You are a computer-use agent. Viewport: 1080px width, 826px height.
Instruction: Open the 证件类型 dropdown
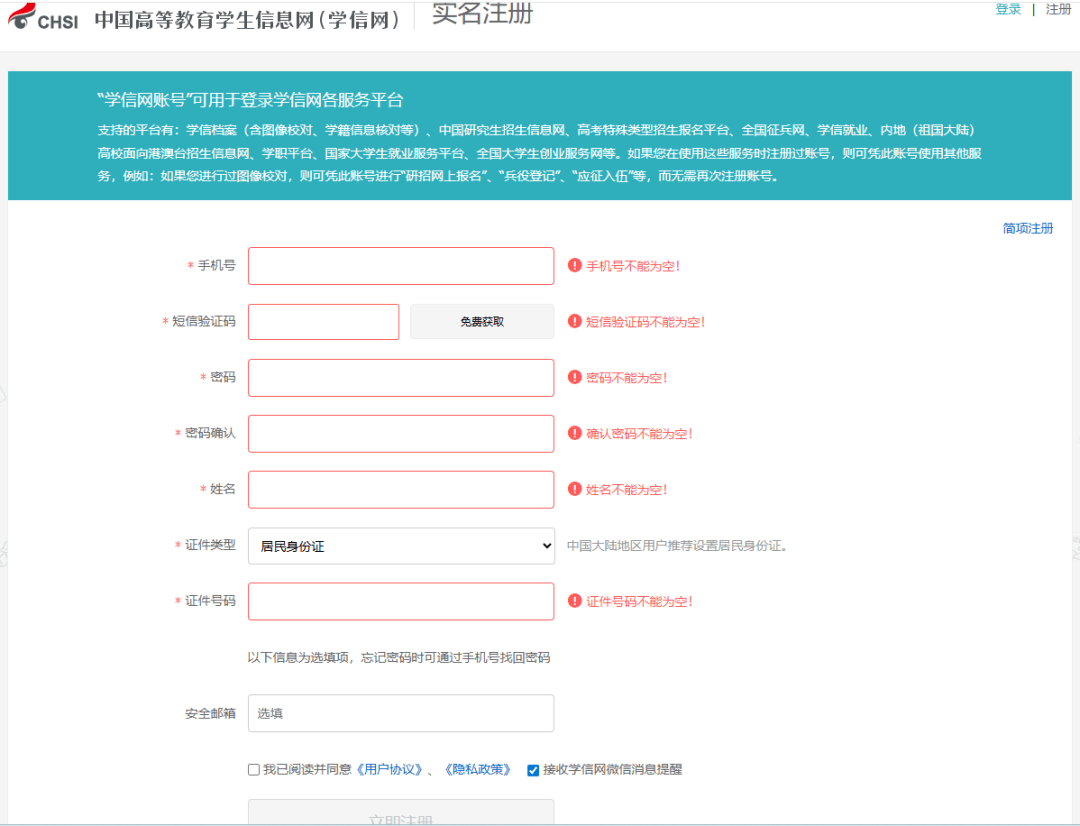tap(401, 546)
